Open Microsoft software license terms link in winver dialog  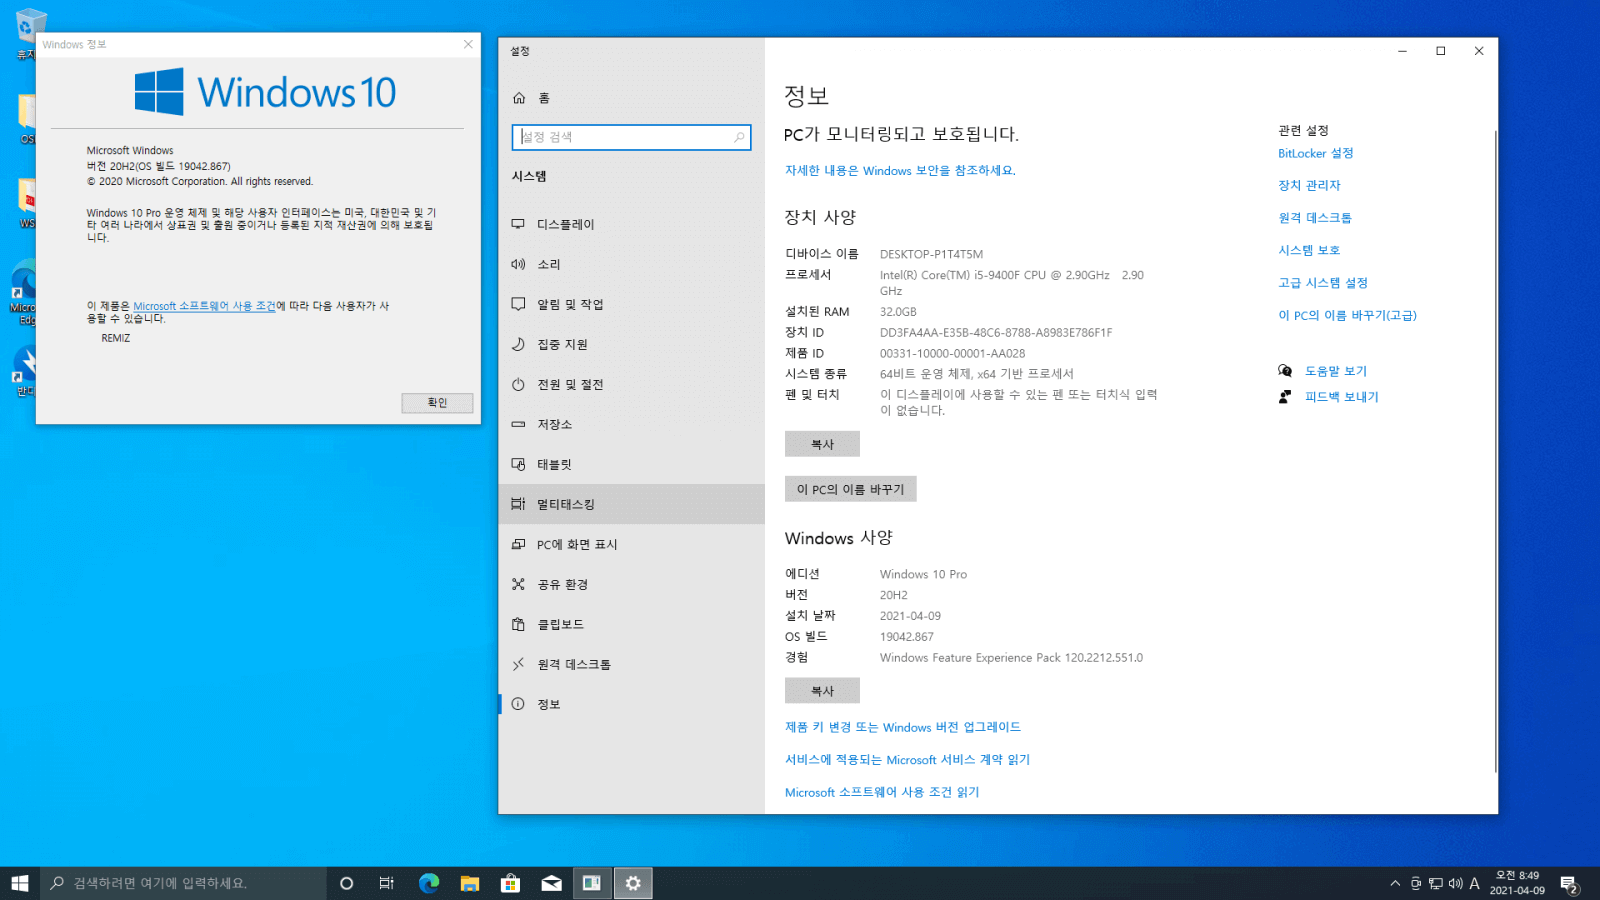click(x=204, y=306)
